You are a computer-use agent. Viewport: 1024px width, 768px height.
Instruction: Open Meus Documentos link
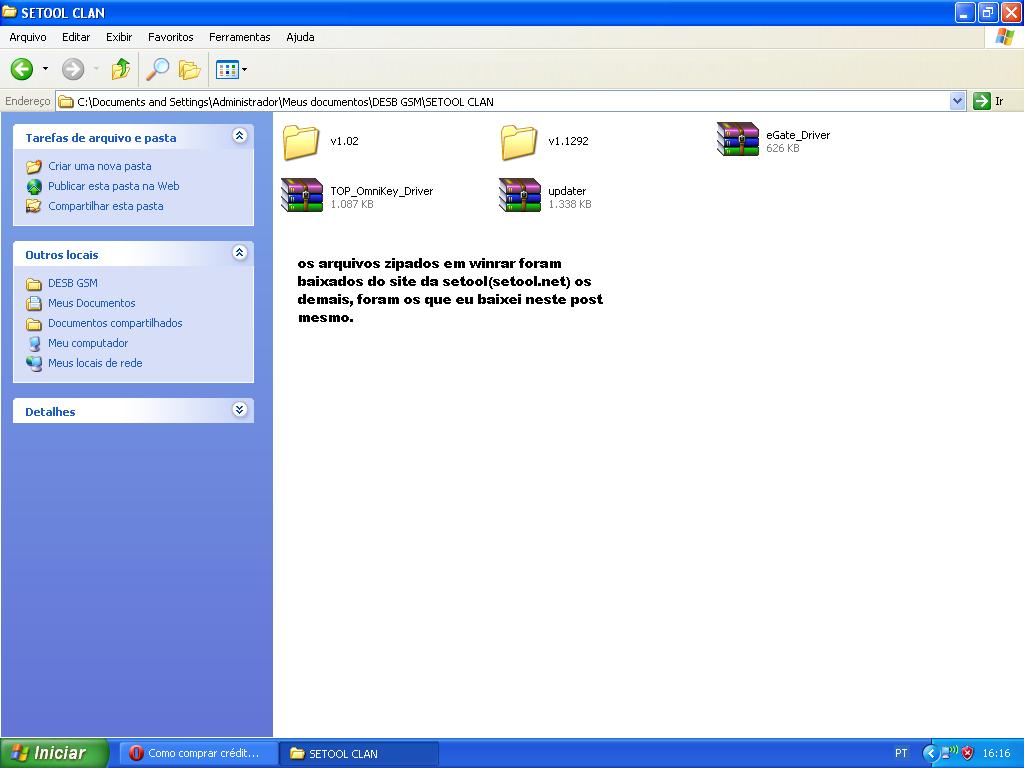91,303
